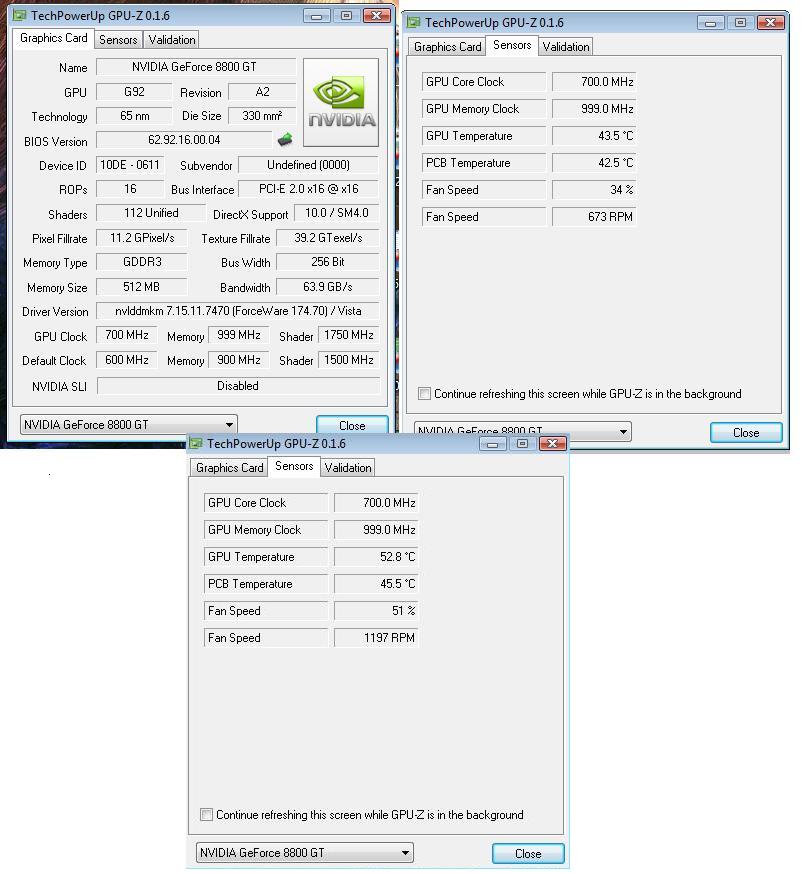804x874 pixels.
Task: Click the Technology value 65 nm
Action: (x=134, y=115)
